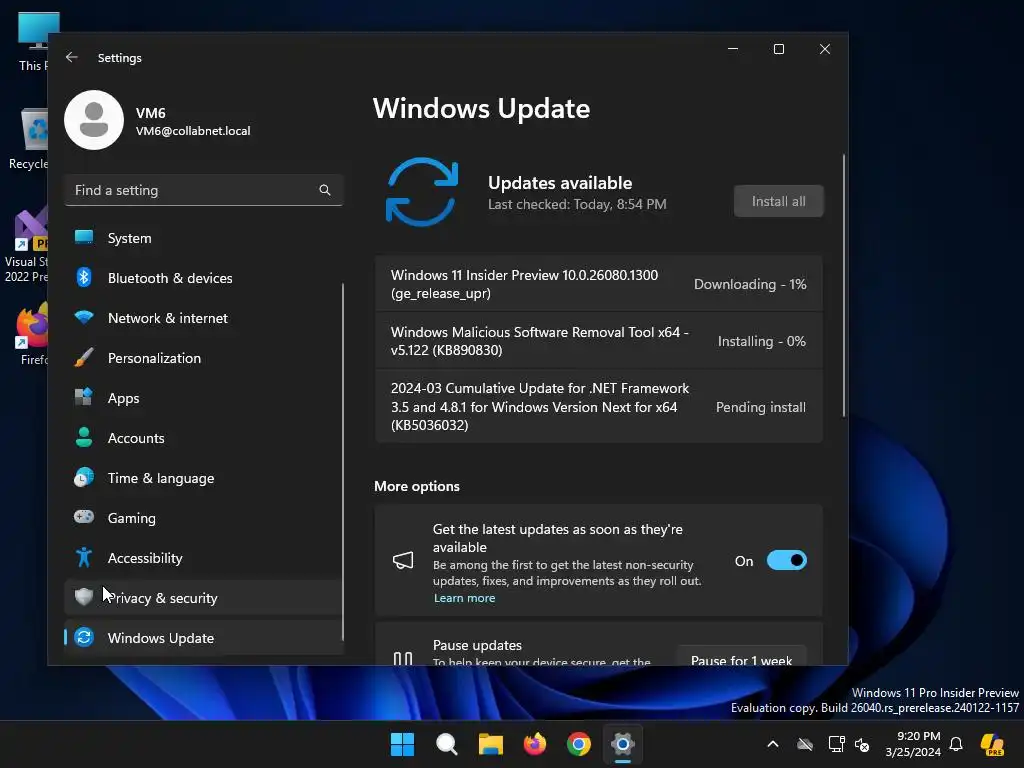Click the Learn more link
This screenshot has height=768, width=1024.
(x=464, y=598)
